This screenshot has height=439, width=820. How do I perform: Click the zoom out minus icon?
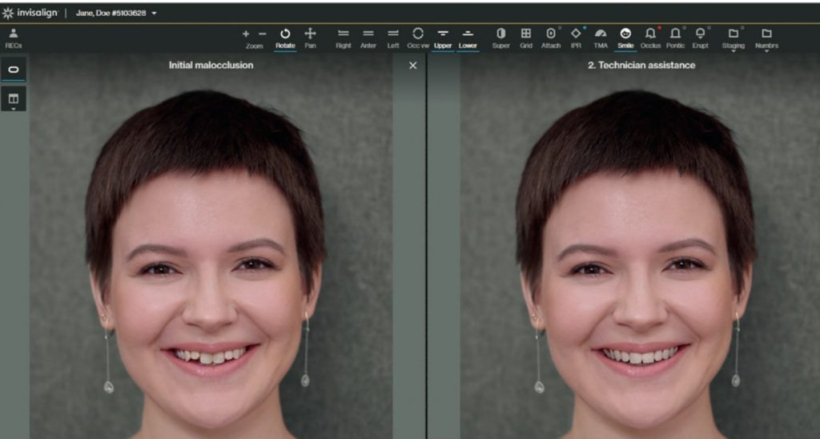pos(263,33)
